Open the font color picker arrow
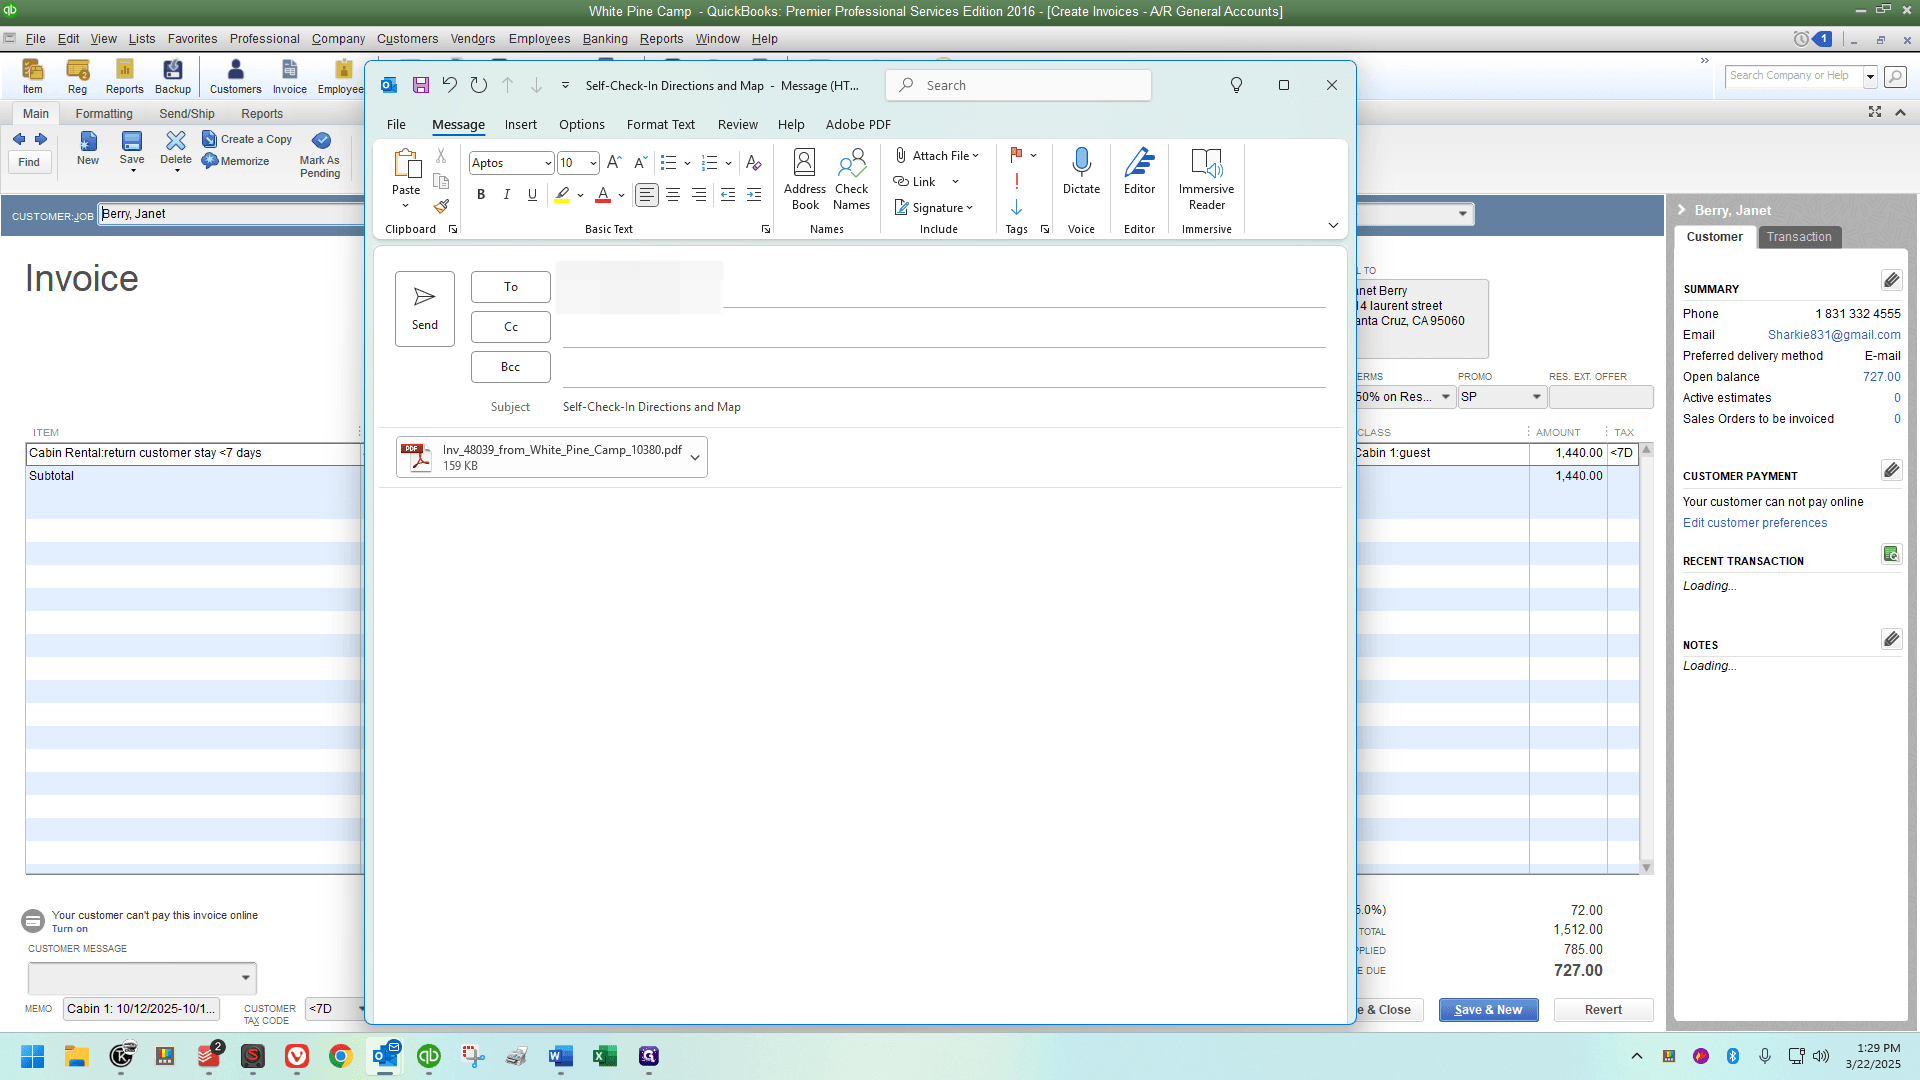The height and width of the screenshot is (1080, 1920). click(x=621, y=195)
